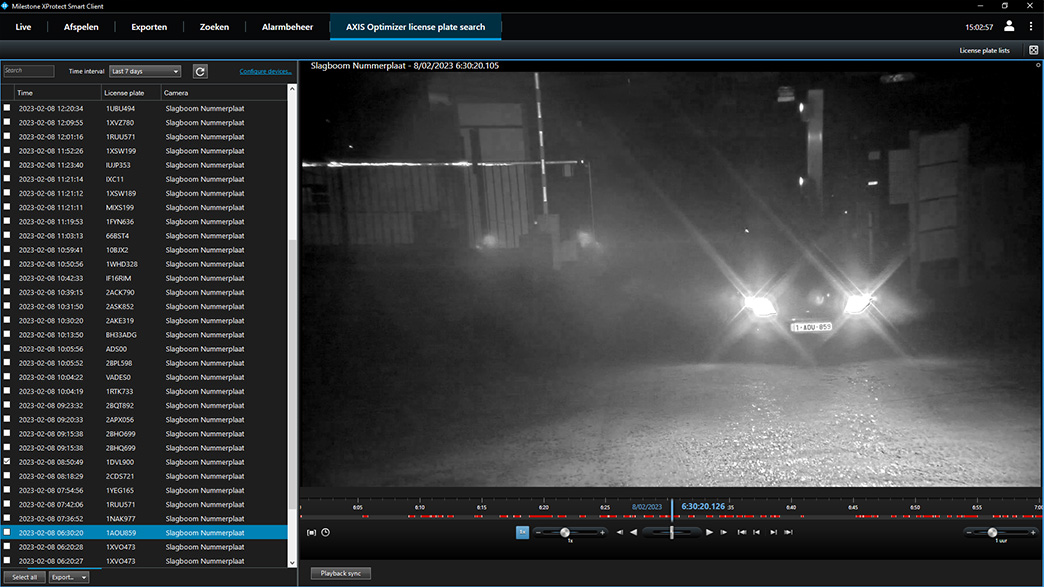Open the go-to-time clock icon

[x=326, y=532]
